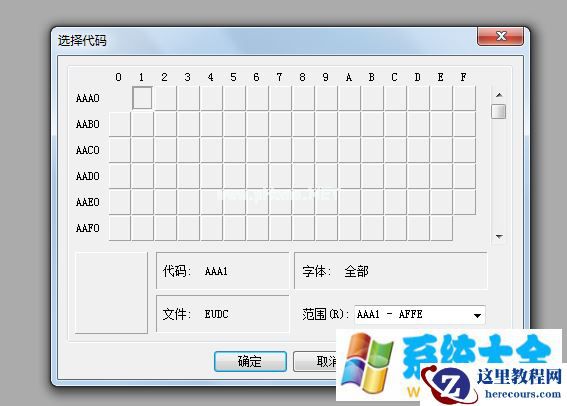Viewport: 567px width, 406px height.
Task: Open the 范围 AAA1 - AFFE dropdown
Action: click(x=477, y=315)
